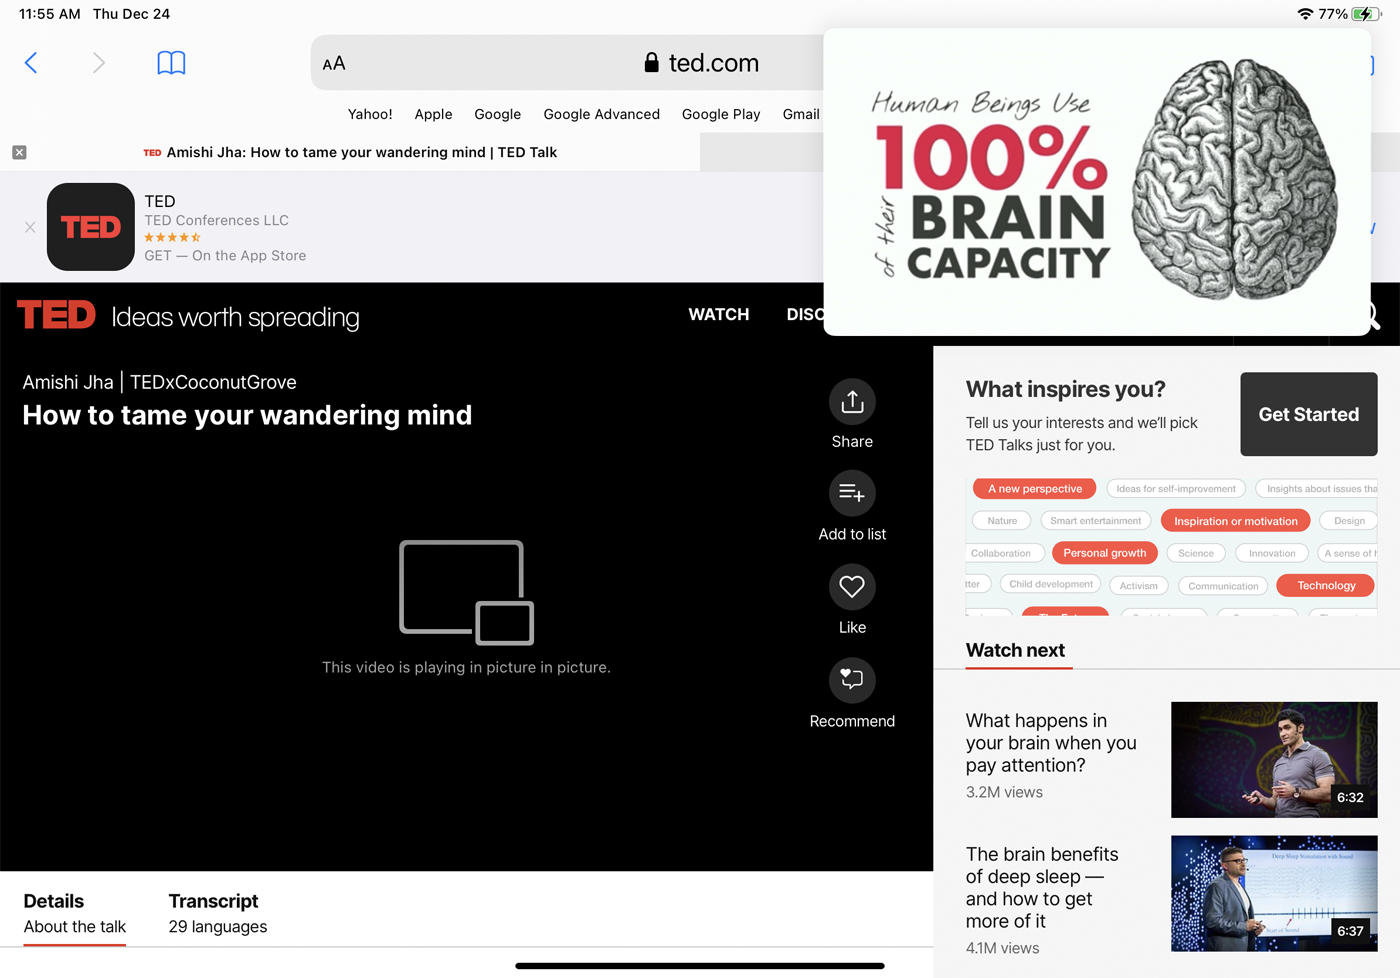Open the Apple favorite
The height and width of the screenshot is (978, 1400).
[x=433, y=114]
